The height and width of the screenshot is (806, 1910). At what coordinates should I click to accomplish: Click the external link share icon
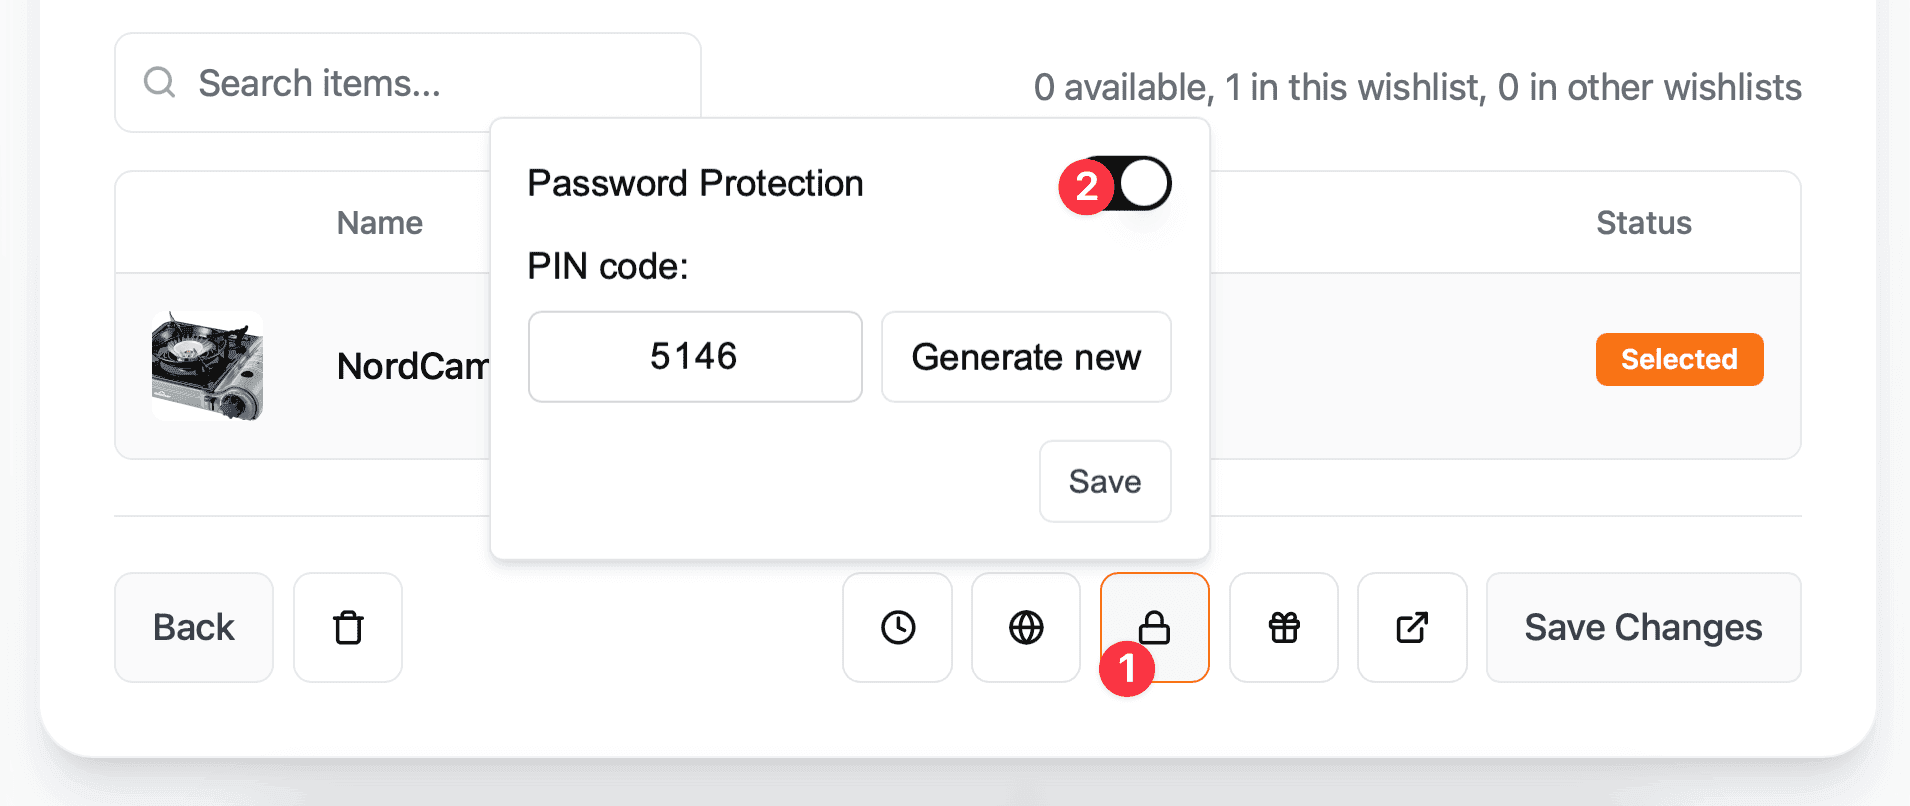click(1412, 627)
